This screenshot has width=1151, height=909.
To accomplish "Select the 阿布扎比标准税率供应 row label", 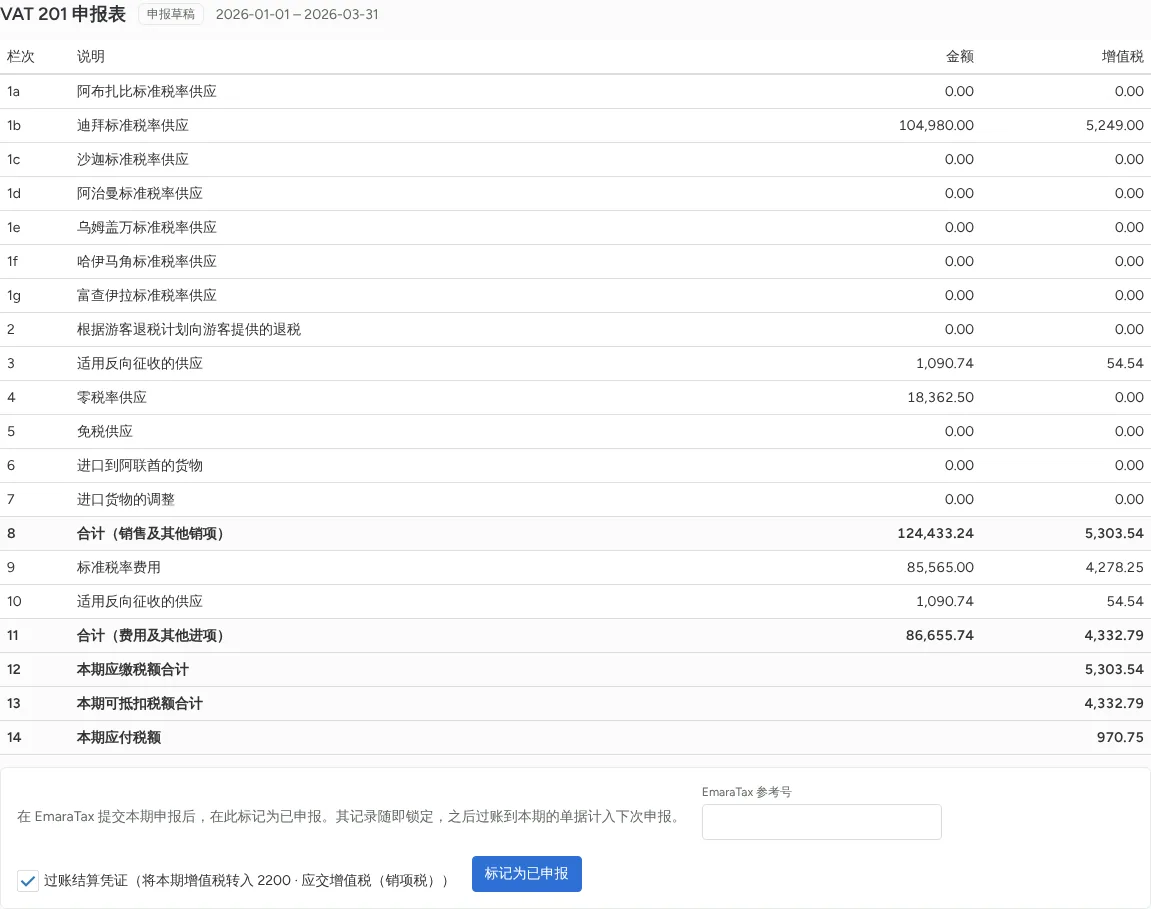I will 147,91.
